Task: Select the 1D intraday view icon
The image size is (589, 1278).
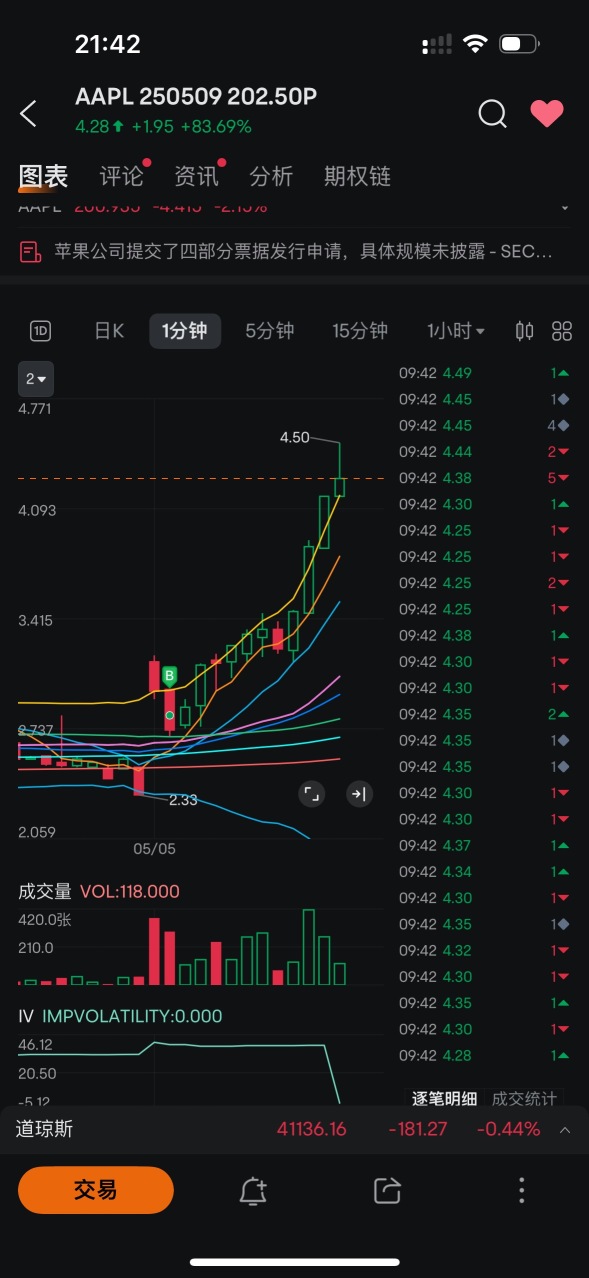Action: (x=41, y=331)
